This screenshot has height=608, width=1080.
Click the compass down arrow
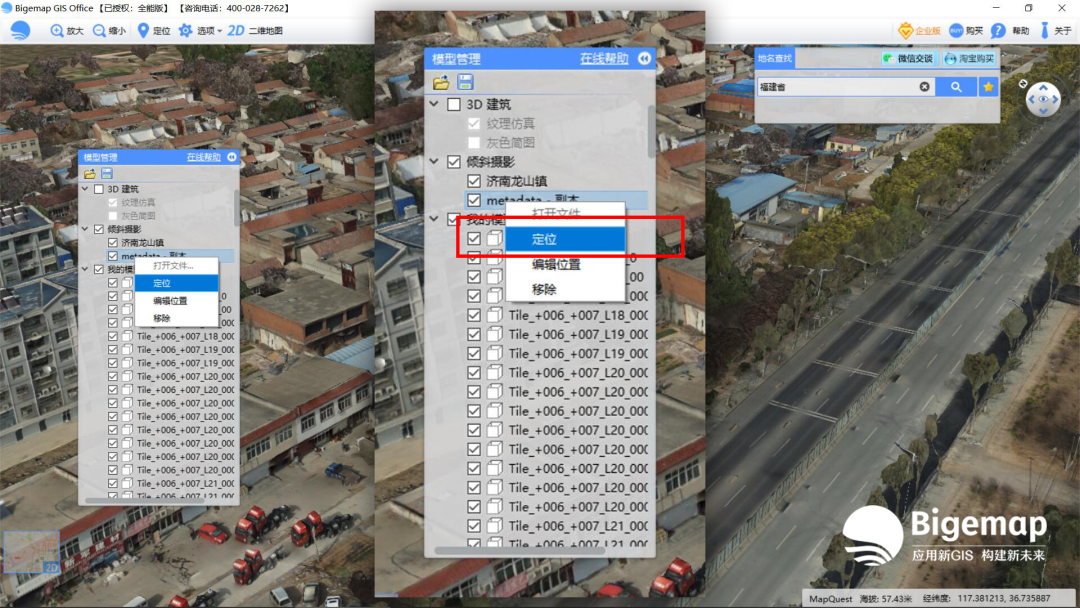[1043, 111]
